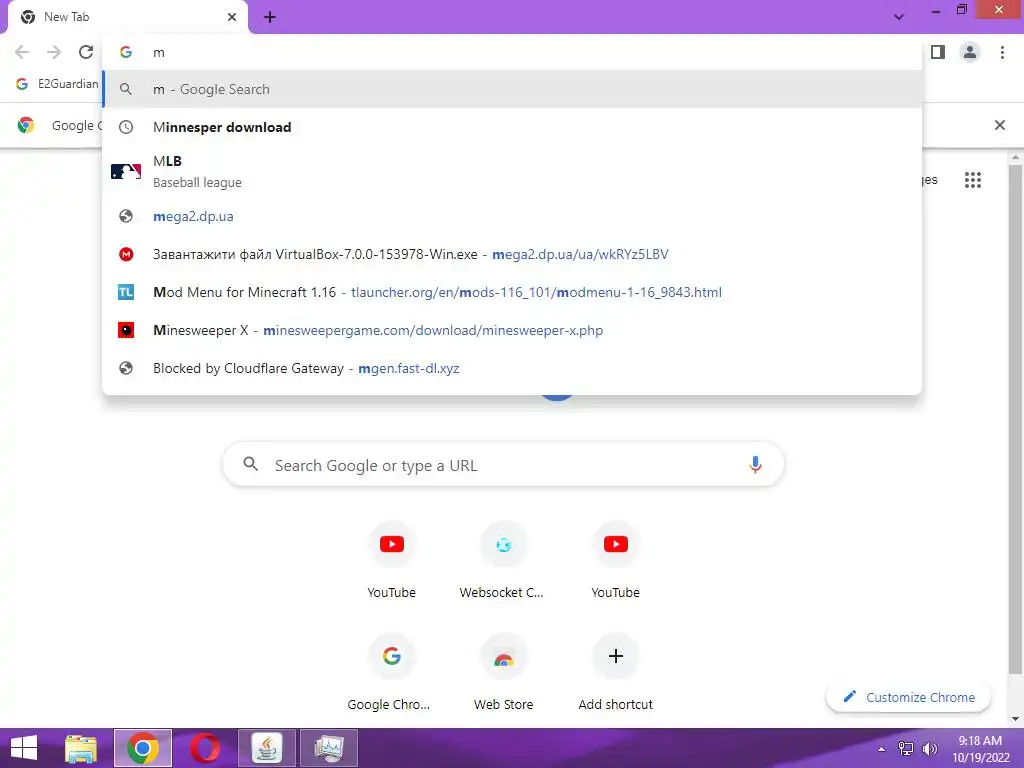Open the tab search chevron
The image size is (1024, 768).
pos(899,17)
